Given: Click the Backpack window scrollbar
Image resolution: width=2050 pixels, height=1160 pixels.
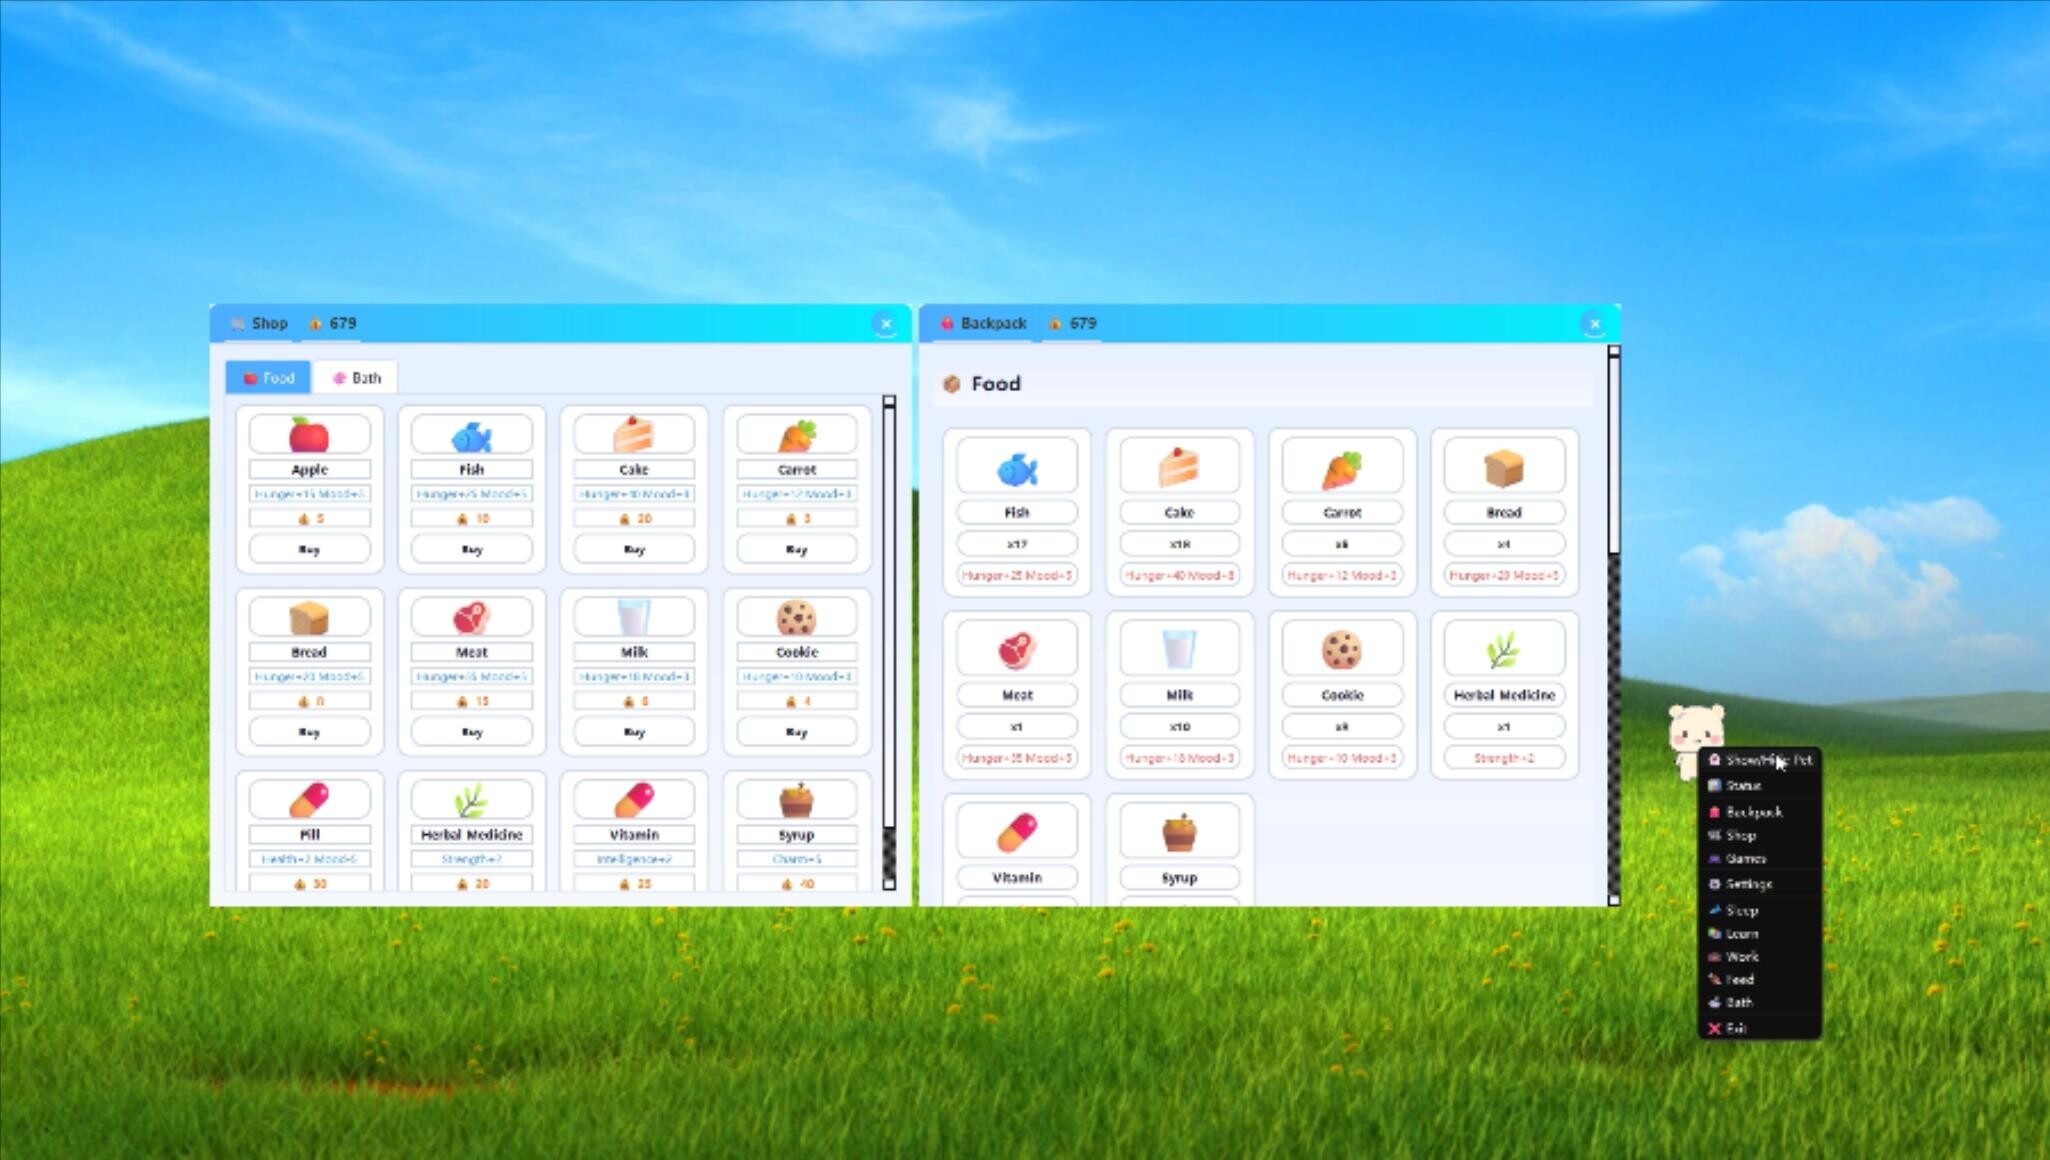Looking at the screenshot, I should [1613, 625].
